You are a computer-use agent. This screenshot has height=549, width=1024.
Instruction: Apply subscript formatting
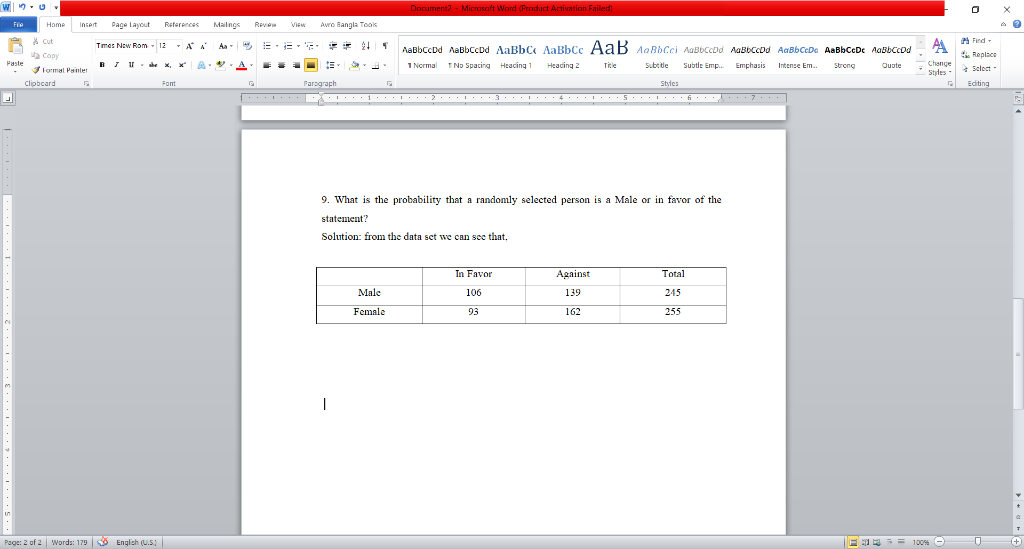coord(167,65)
